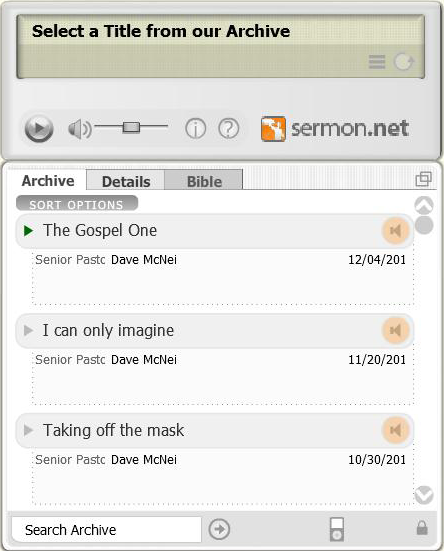This screenshot has height=551, width=444.
Task: Mute audio with the speaker icon
Action: coord(80,129)
